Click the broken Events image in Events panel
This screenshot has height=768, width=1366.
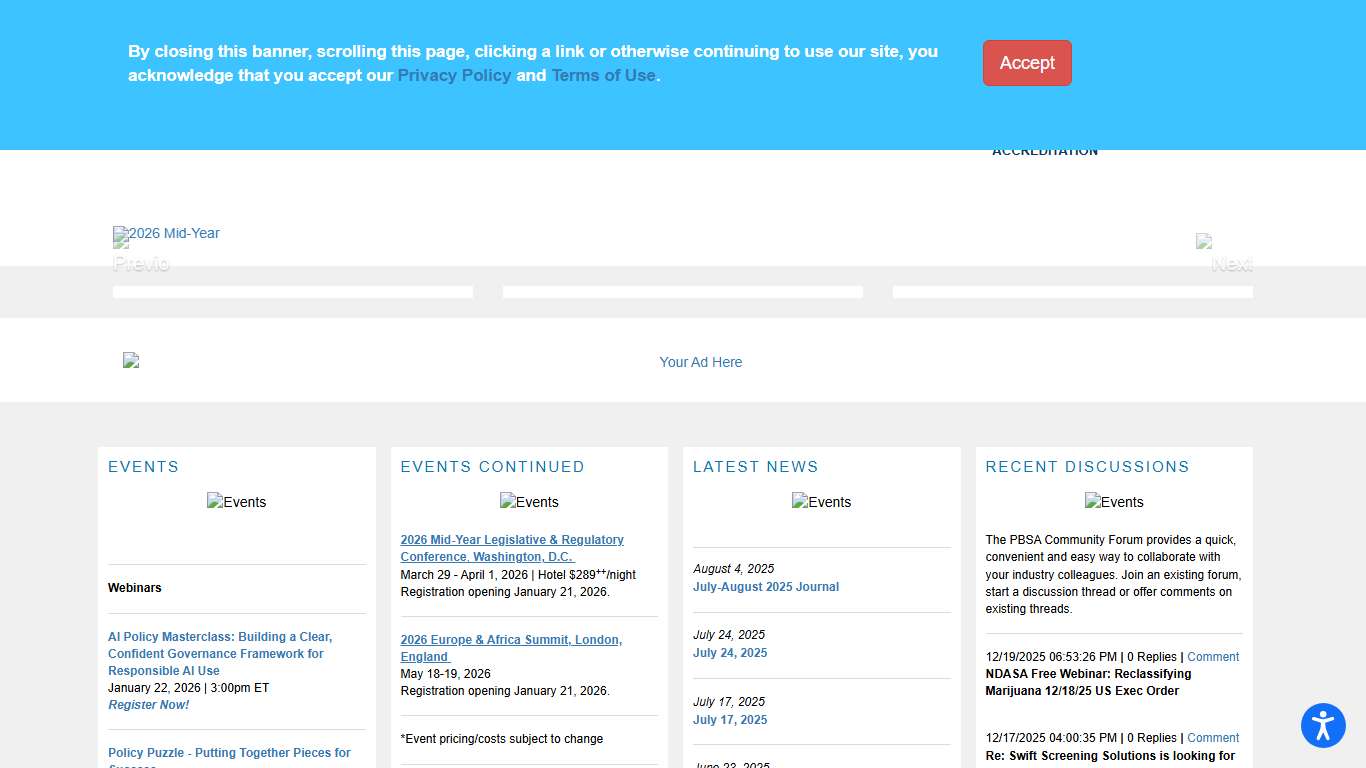[x=236, y=502]
